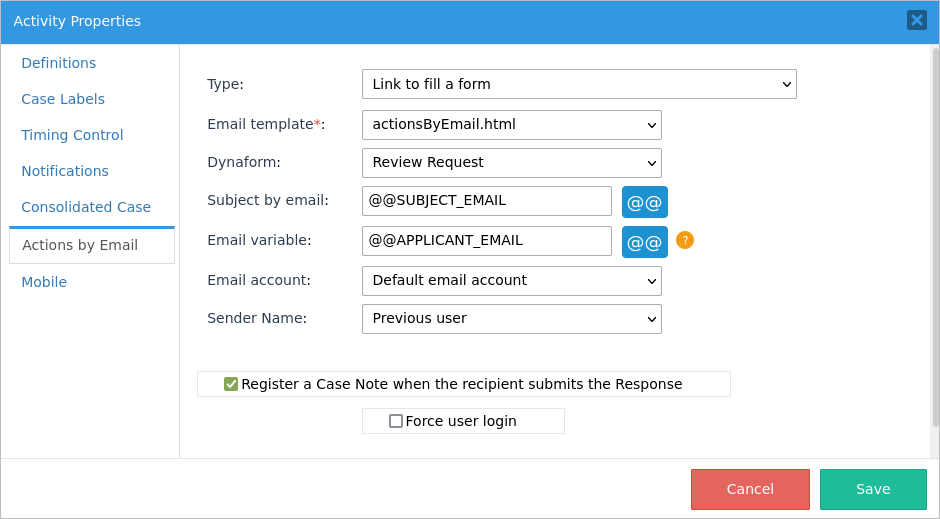Close the Activity Properties dialog
Screen dimensions: 940x519
coord(916,20)
